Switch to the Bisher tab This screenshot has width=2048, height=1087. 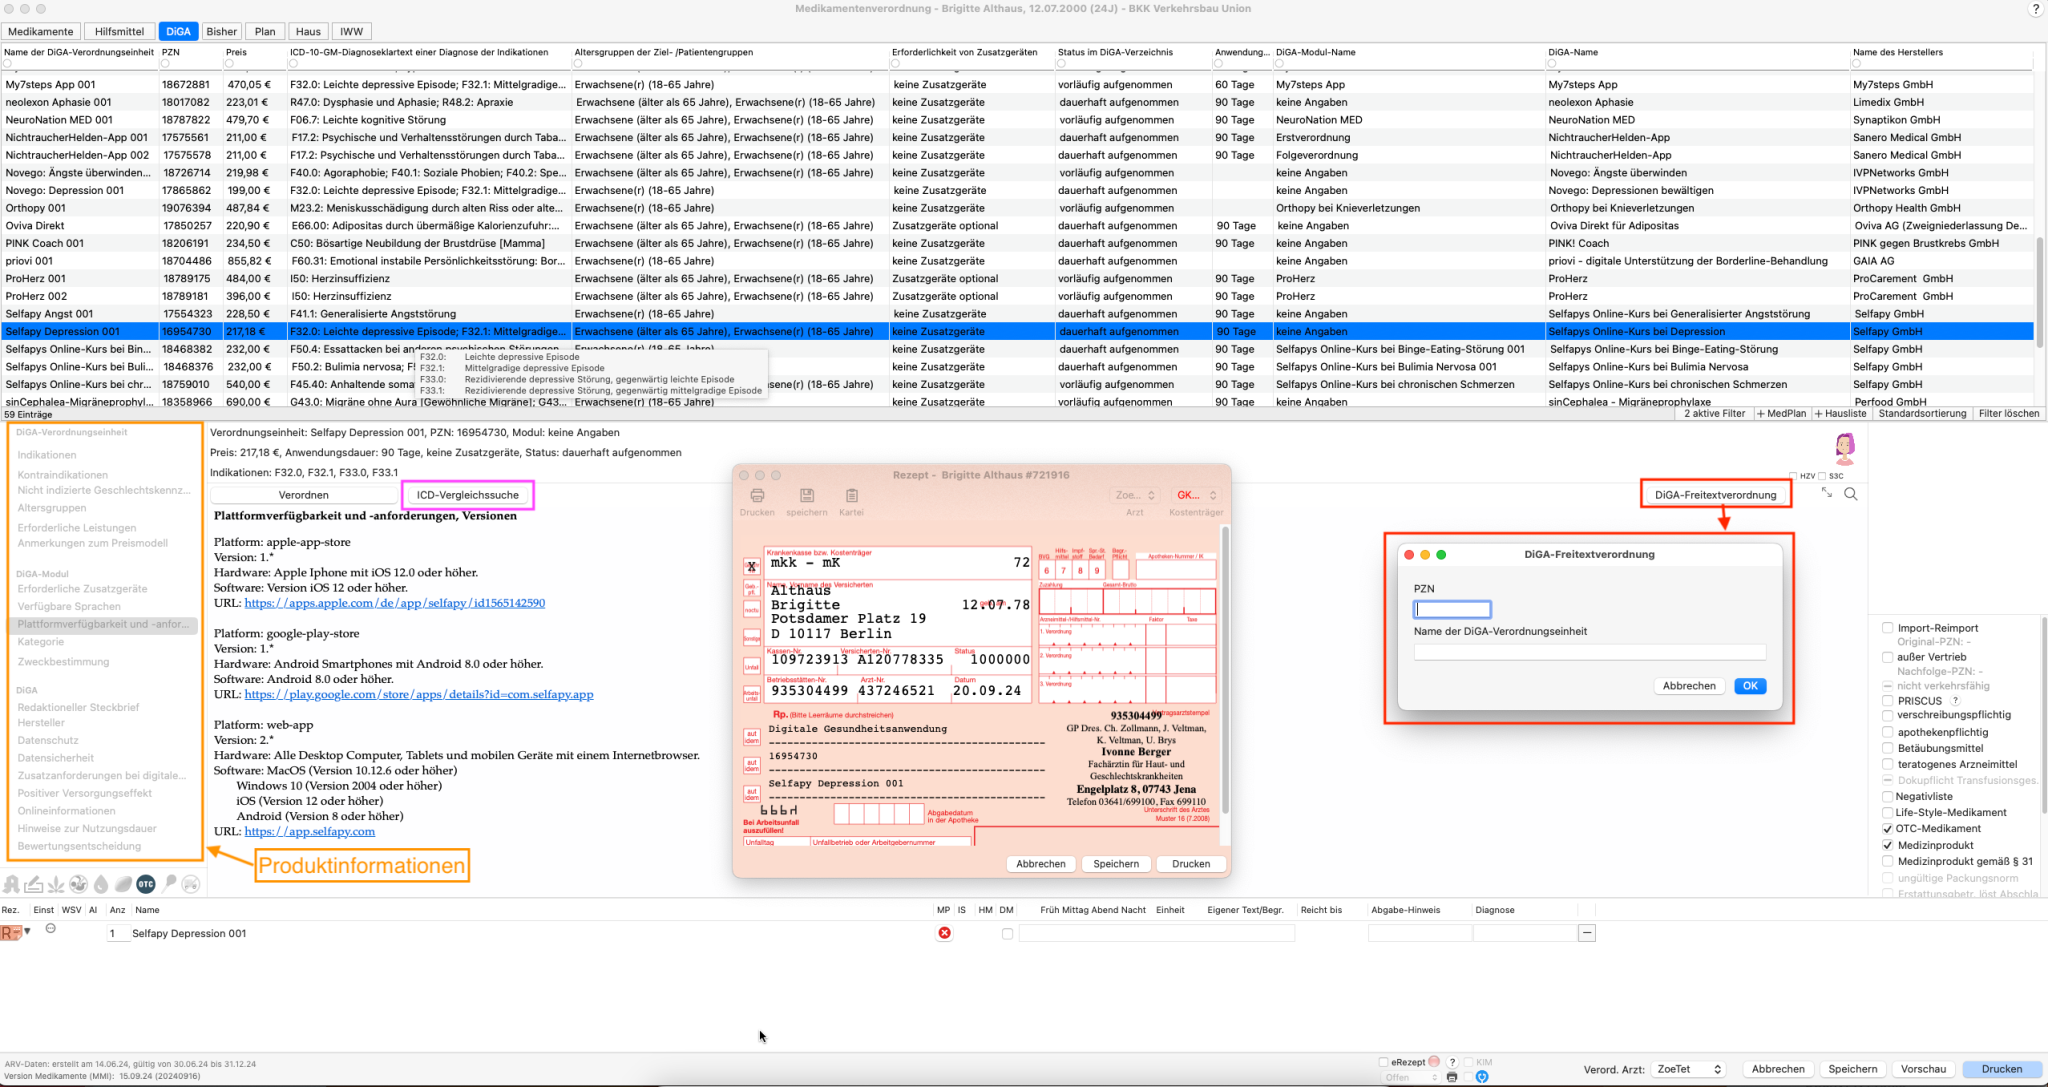point(222,31)
